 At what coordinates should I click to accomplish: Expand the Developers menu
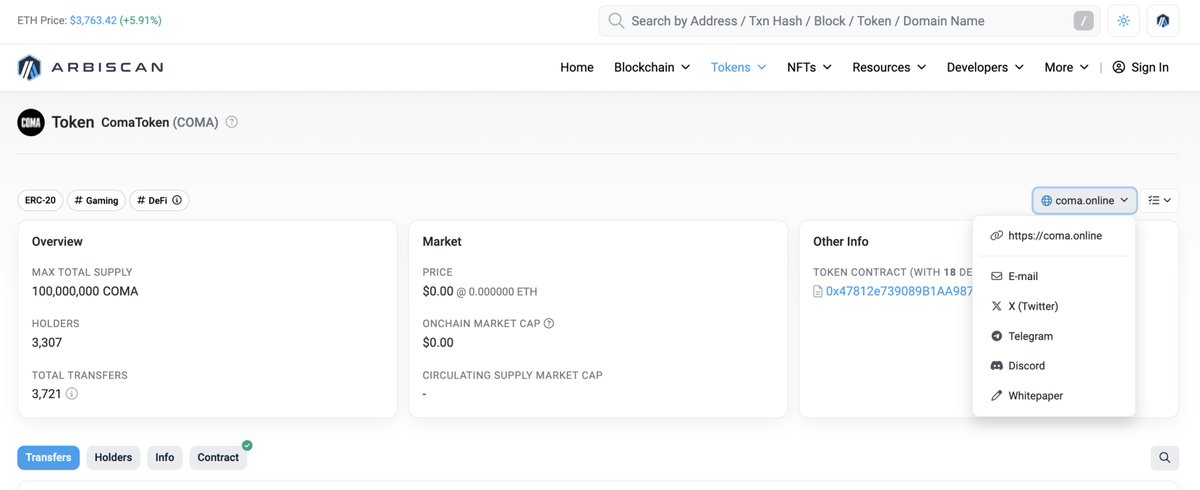point(985,67)
